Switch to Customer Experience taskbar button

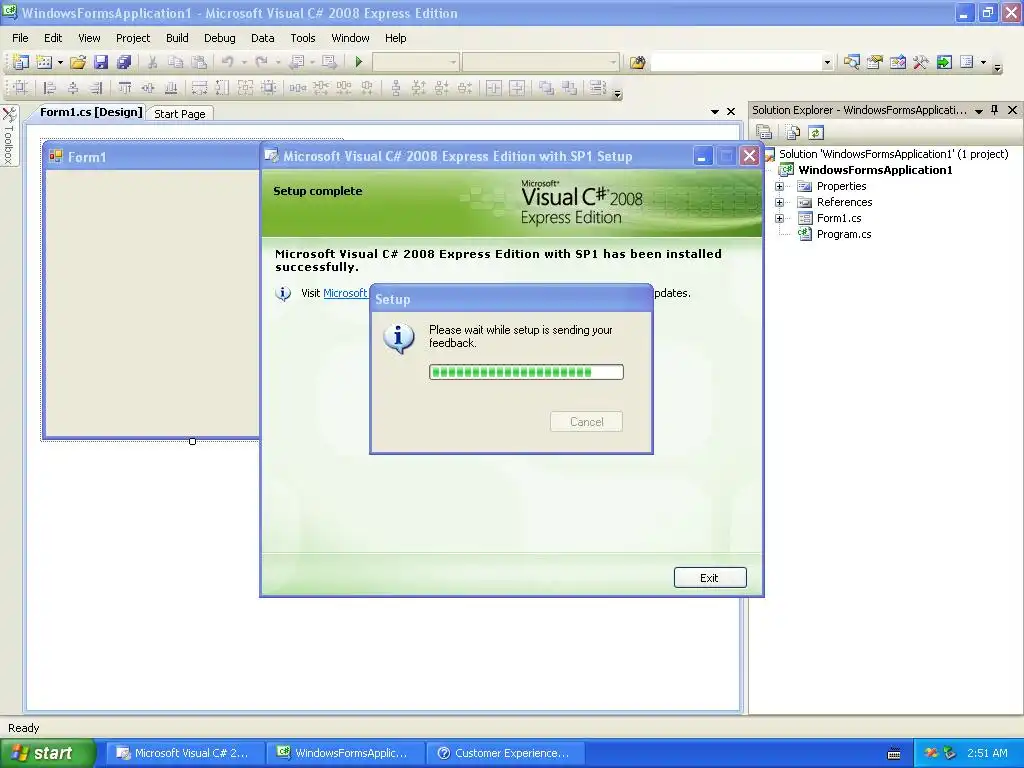click(504, 753)
